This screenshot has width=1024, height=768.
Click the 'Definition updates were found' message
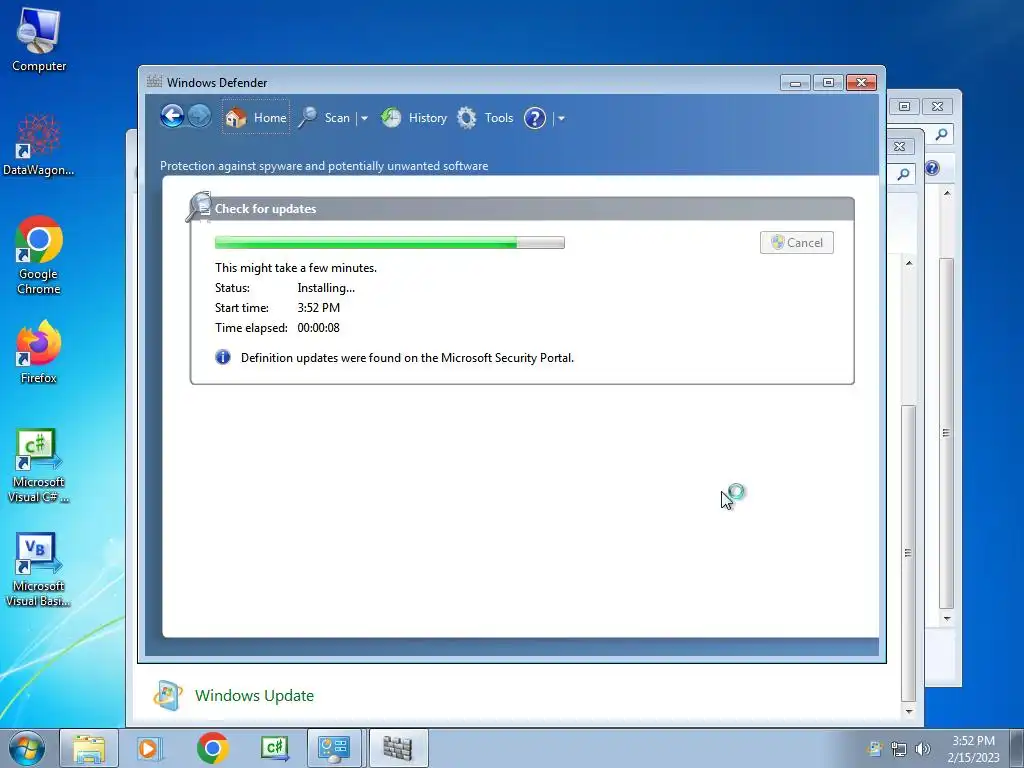click(408, 357)
